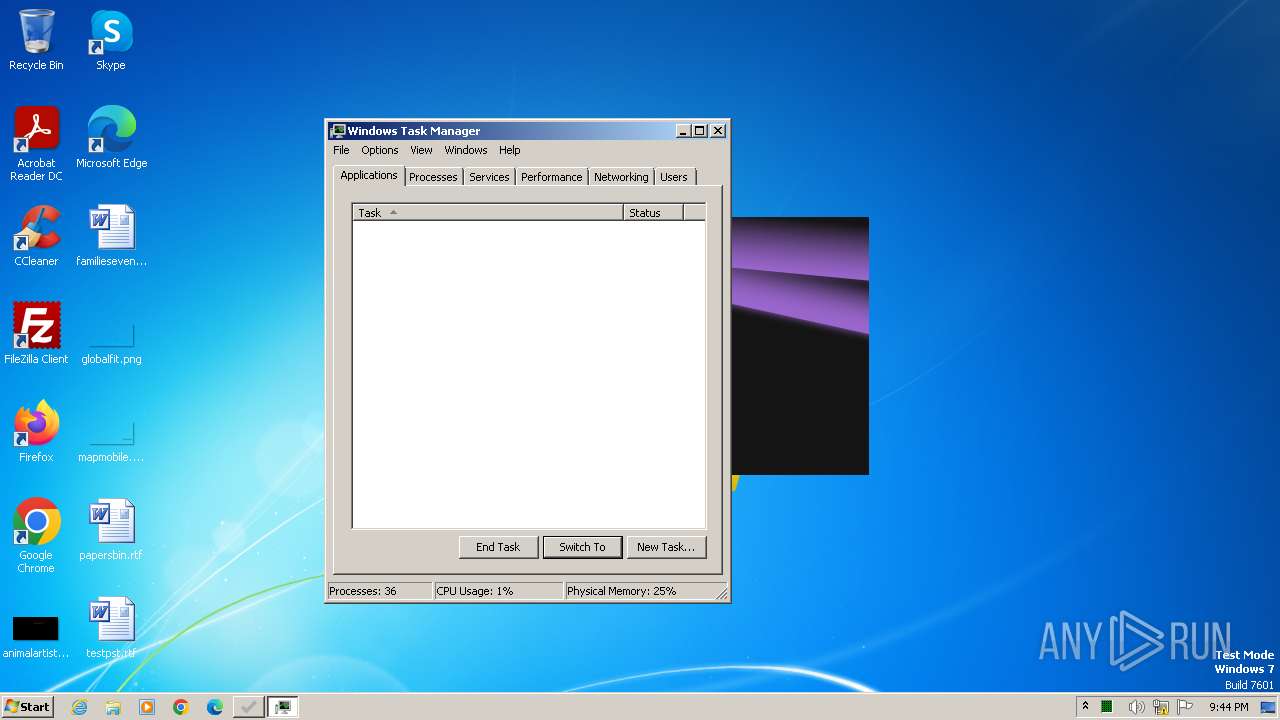Viewport: 1280px width, 720px height.
Task: Switch to the Processes tab
Action: click(x=433, y=177)
